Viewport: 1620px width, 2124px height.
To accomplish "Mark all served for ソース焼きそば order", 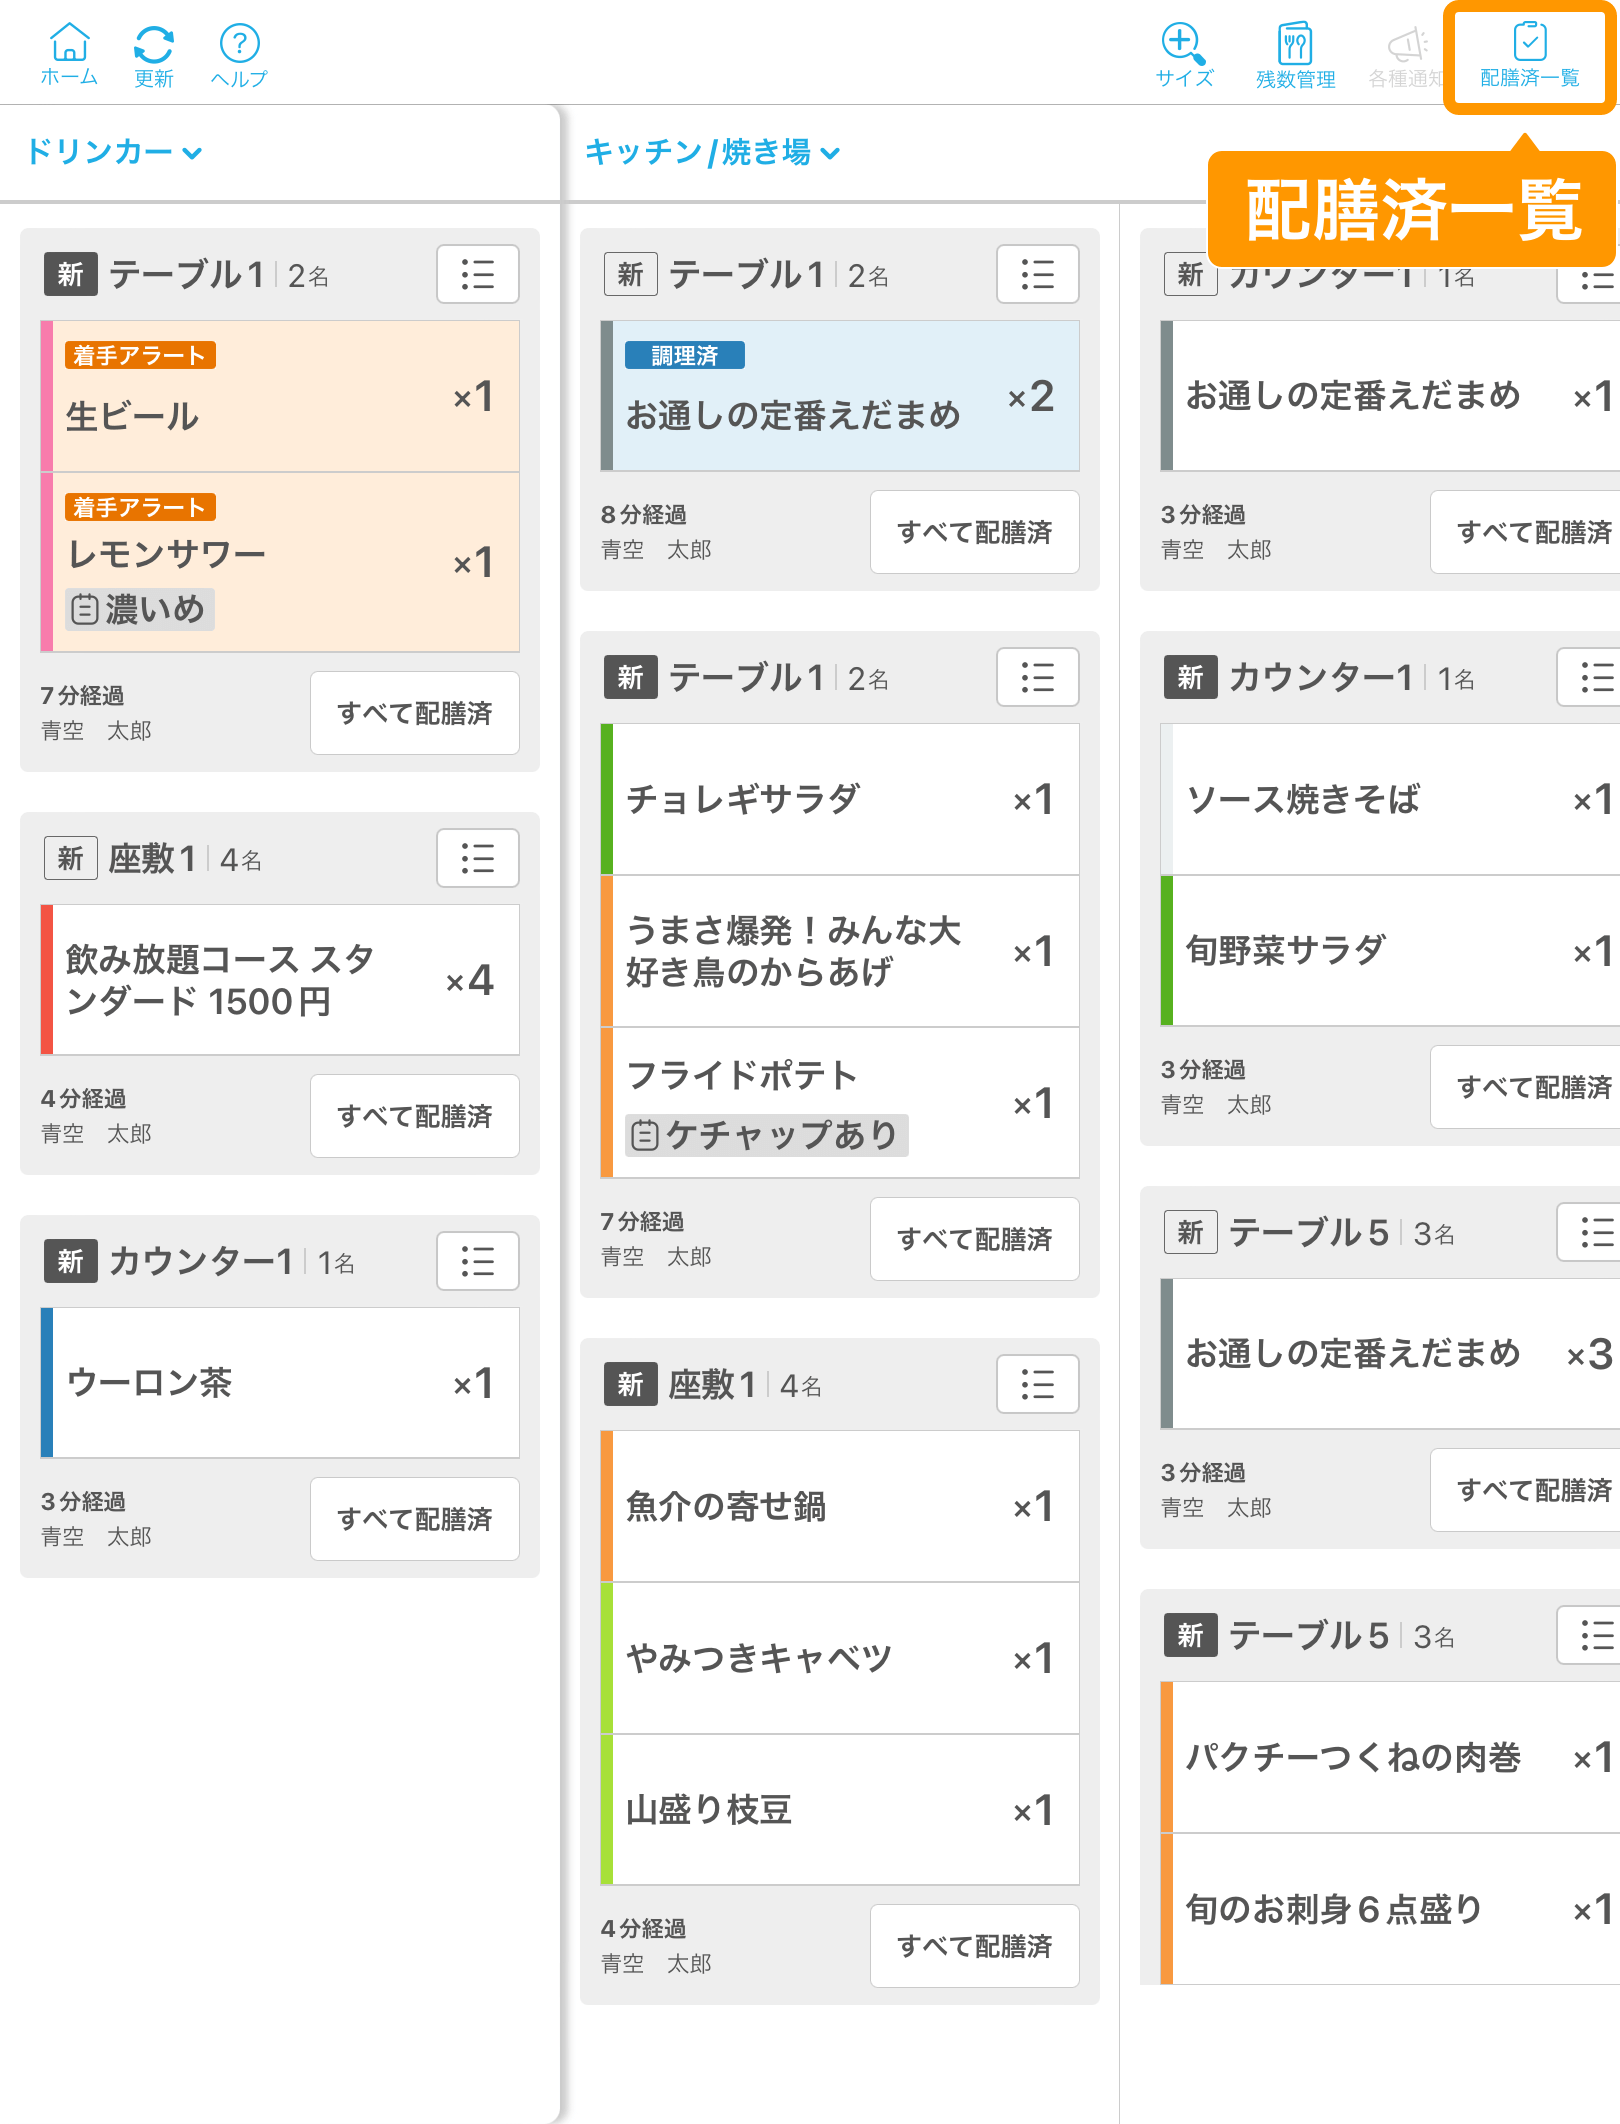I will (1526, 1087).
